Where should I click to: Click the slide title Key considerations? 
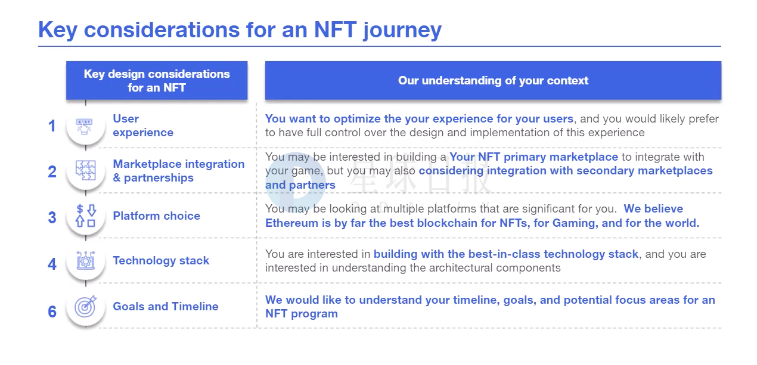[240, 30]
